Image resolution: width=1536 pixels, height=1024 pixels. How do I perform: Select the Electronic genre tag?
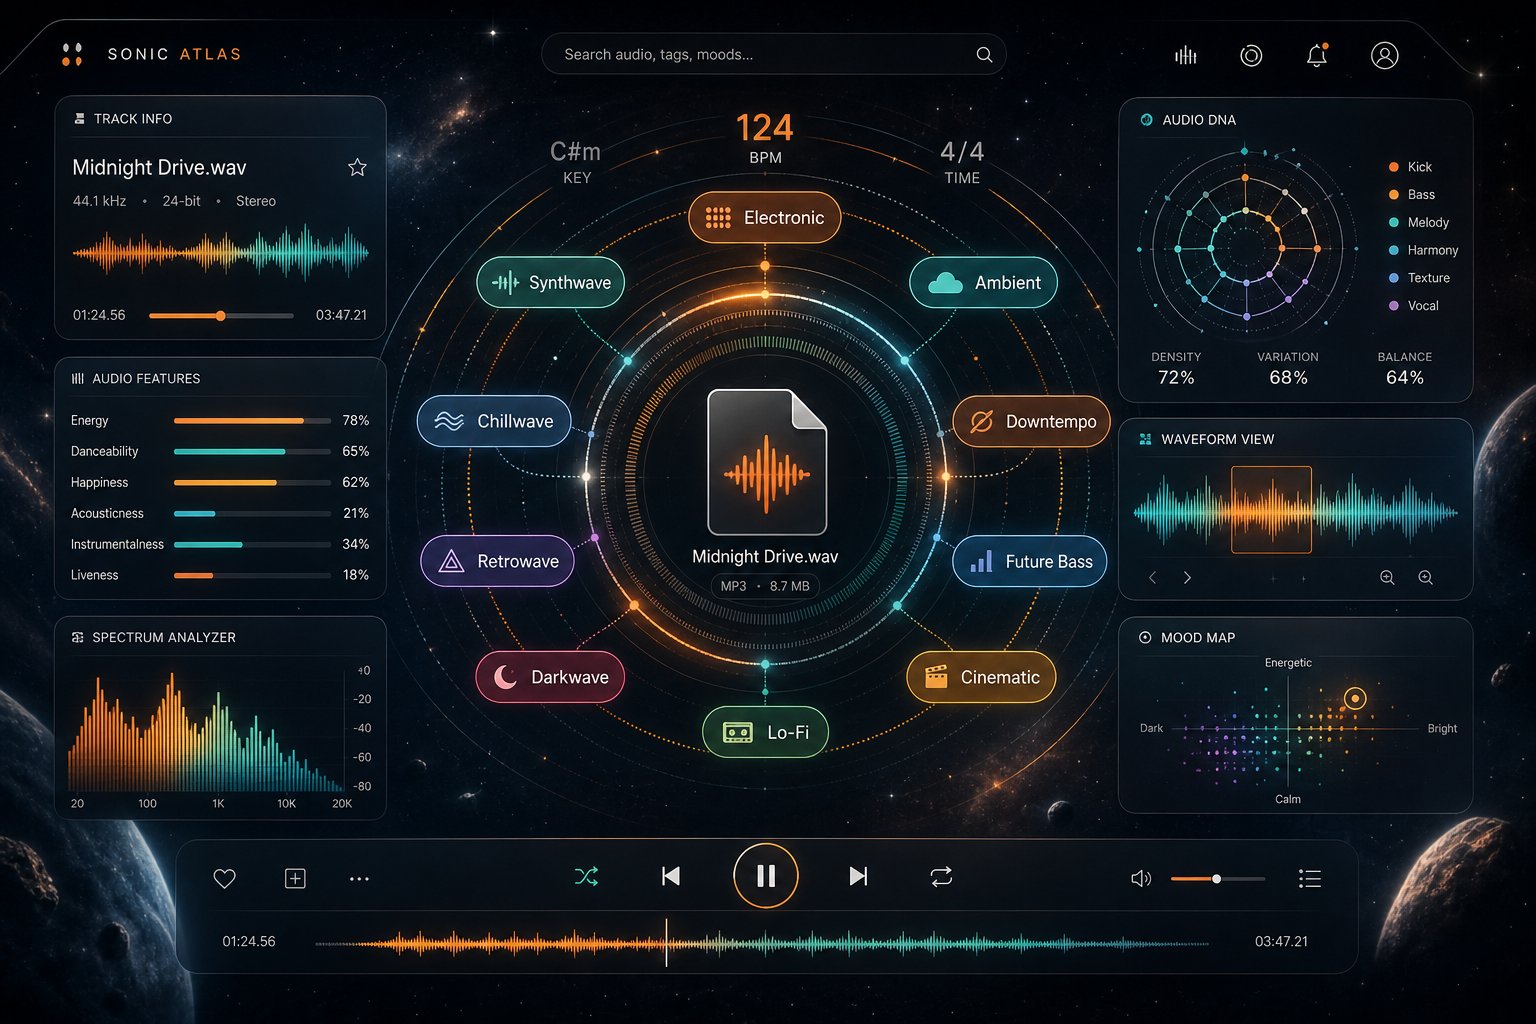pos(765,217)
